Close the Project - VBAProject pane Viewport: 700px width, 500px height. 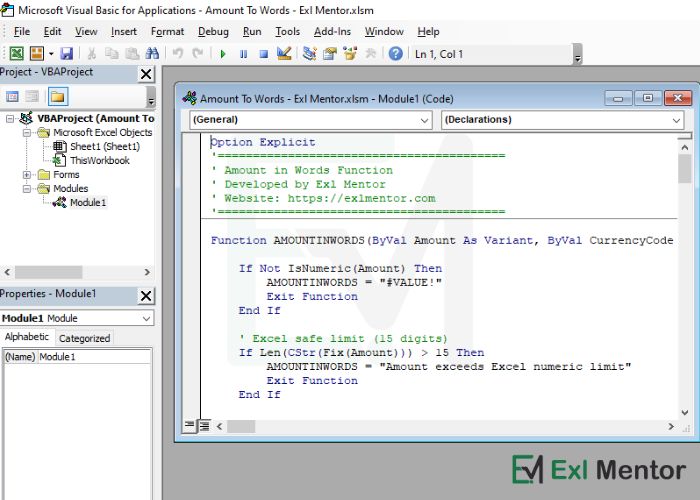tap(146, 74)
